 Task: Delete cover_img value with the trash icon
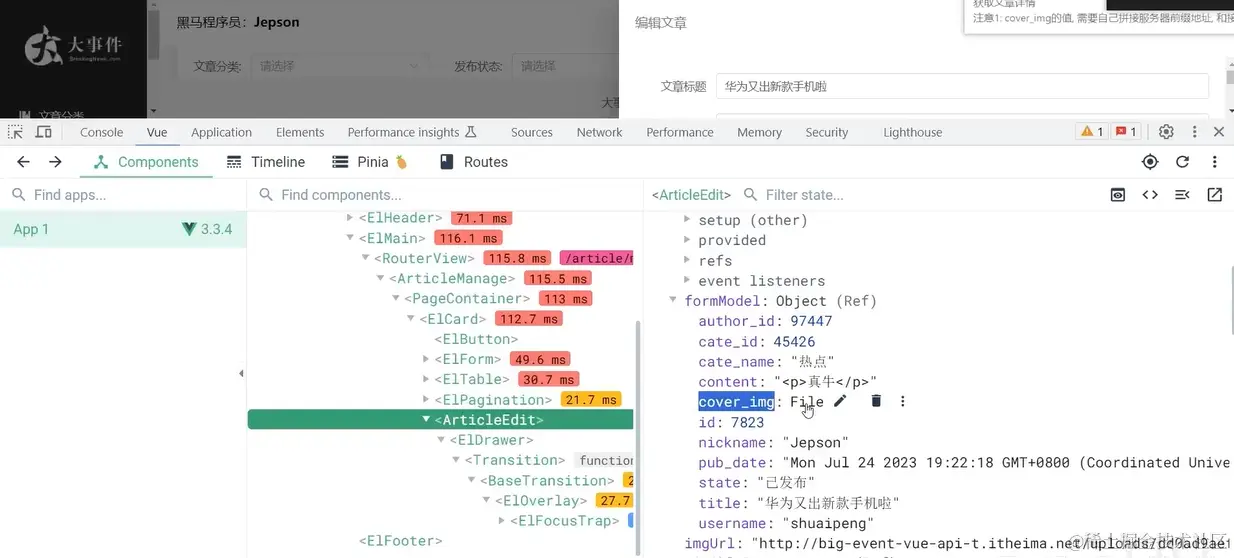click(876, 401)
